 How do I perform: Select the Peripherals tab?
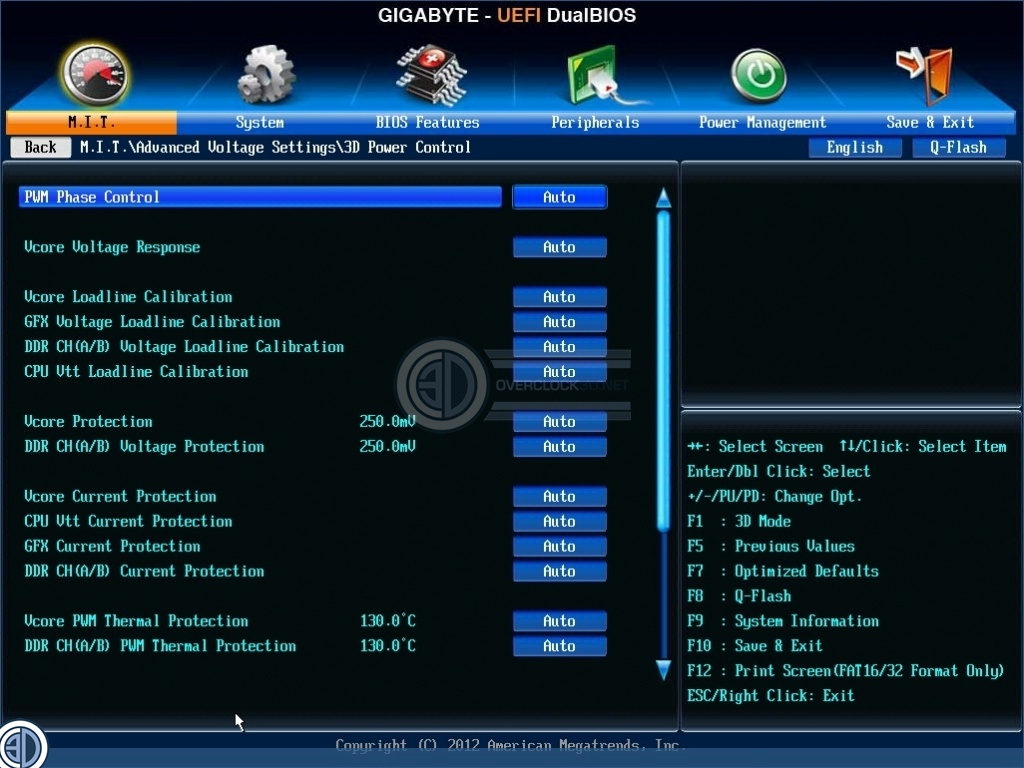(x=595, y=122)
